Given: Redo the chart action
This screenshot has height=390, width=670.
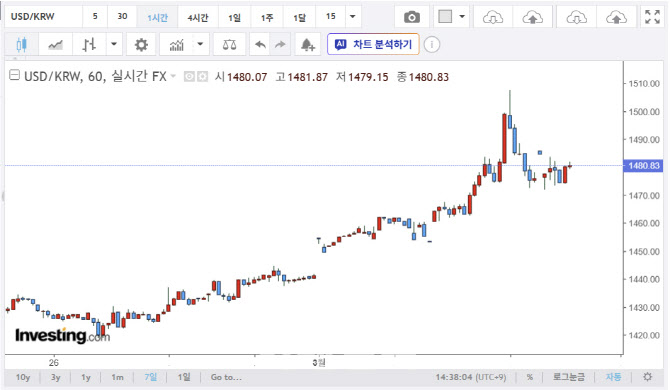Looking at the screenshot, I should coord(280,44).
